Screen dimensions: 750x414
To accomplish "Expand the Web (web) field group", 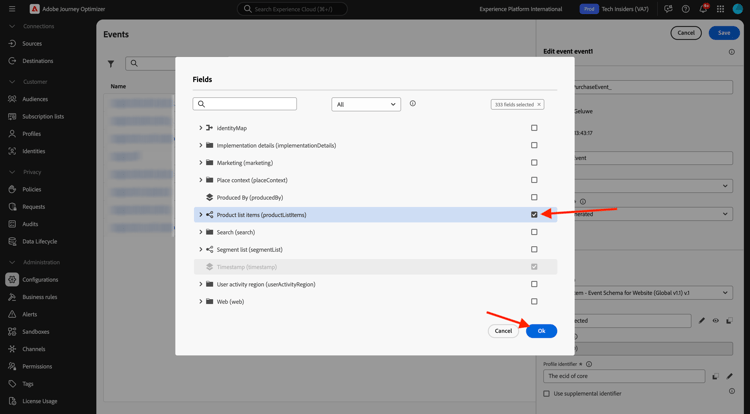I will pyautogui.click(x=201, y=301).
